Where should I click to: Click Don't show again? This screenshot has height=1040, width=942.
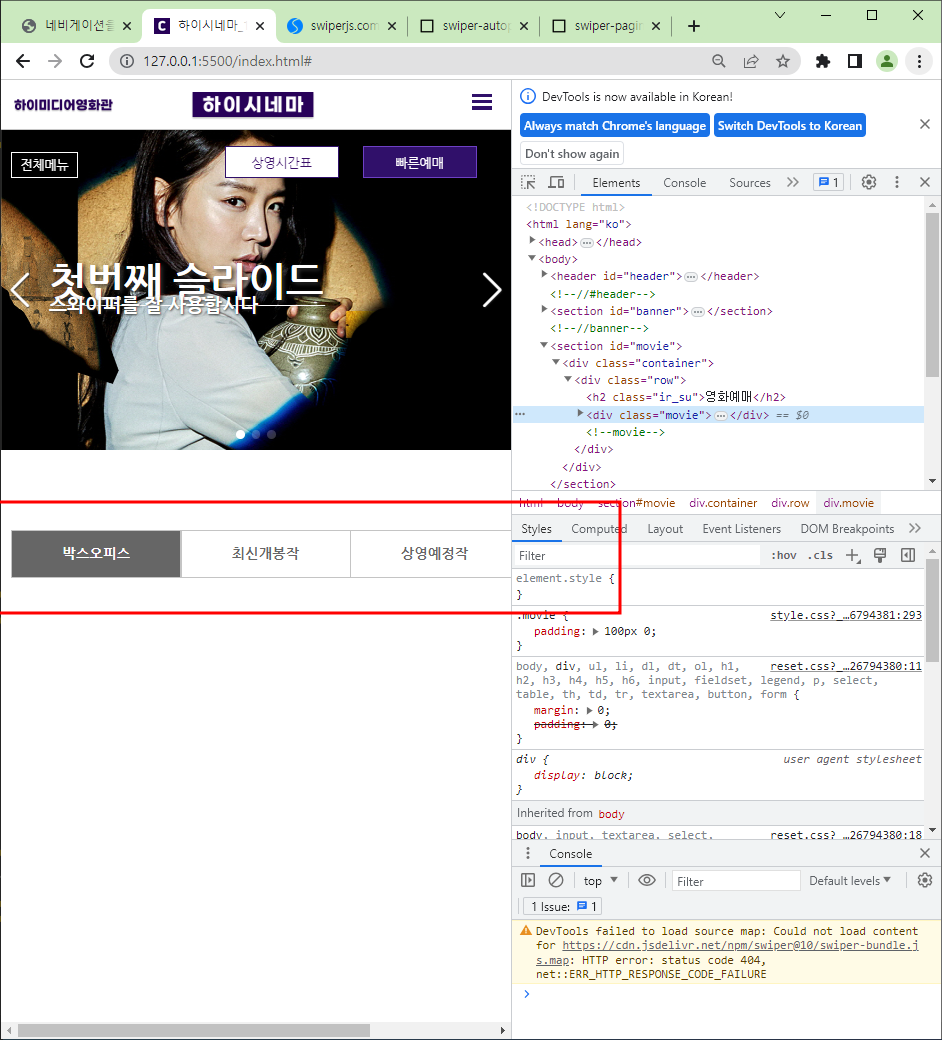(572, 154)
